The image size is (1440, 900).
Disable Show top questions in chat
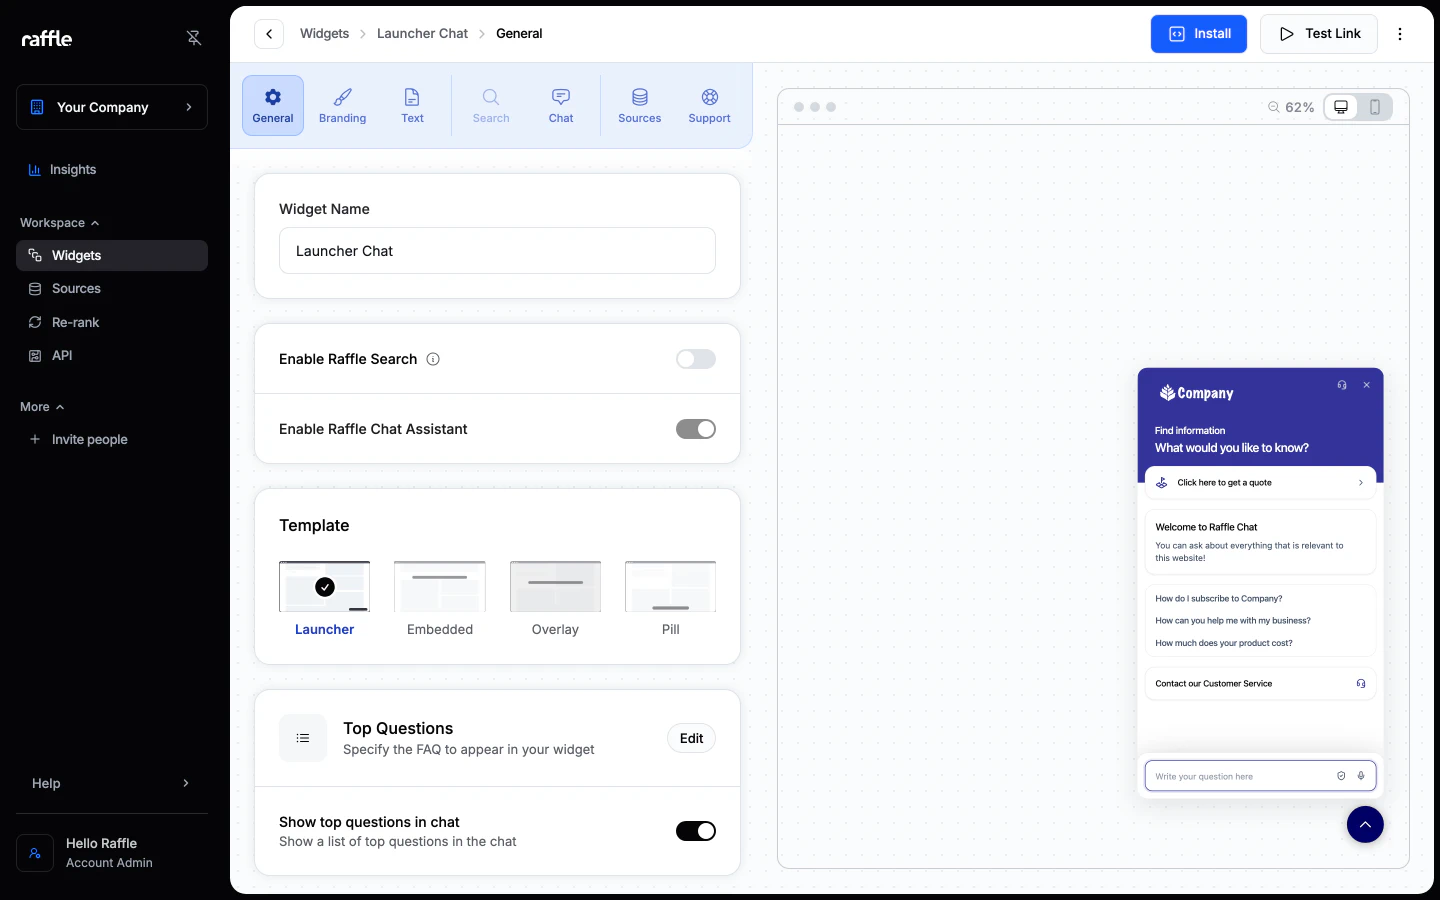(x=696, y=831)
